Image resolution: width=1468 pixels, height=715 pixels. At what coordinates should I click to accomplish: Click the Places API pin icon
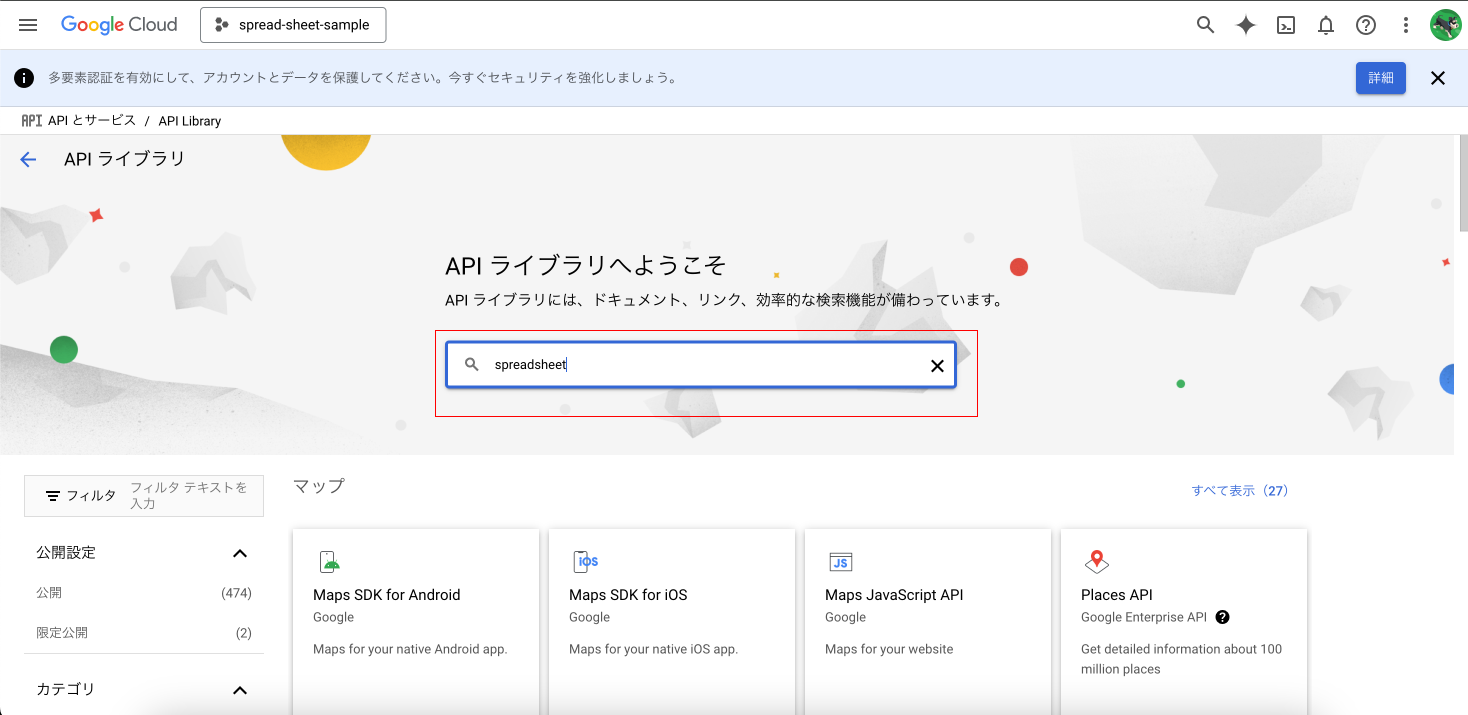[x=1097, y=561]
